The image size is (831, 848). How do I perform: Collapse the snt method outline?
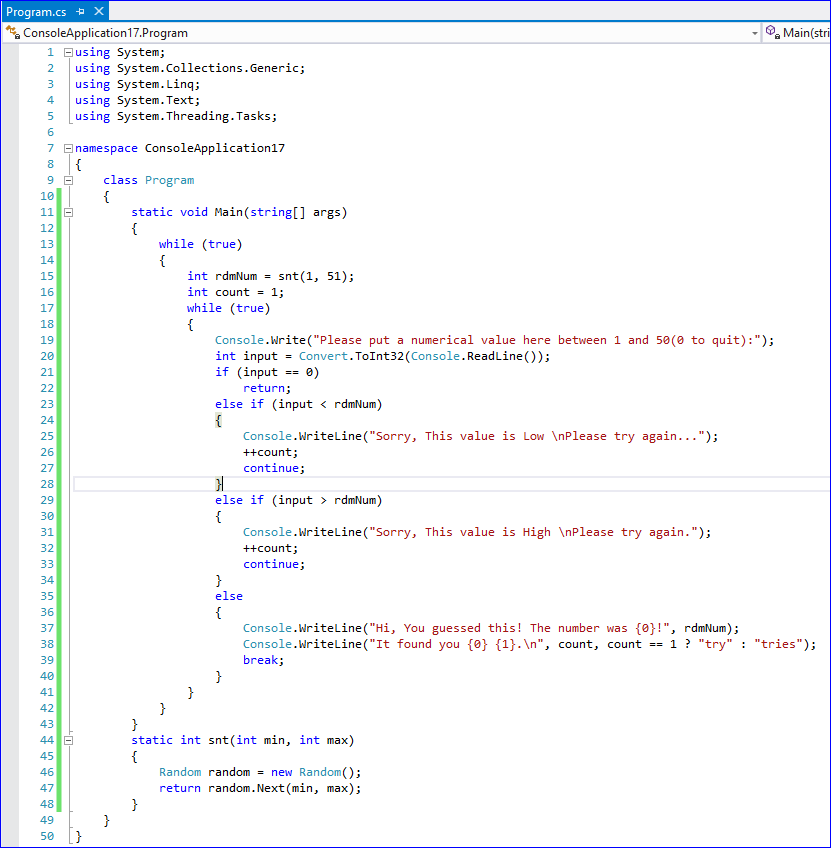[67, 740]
